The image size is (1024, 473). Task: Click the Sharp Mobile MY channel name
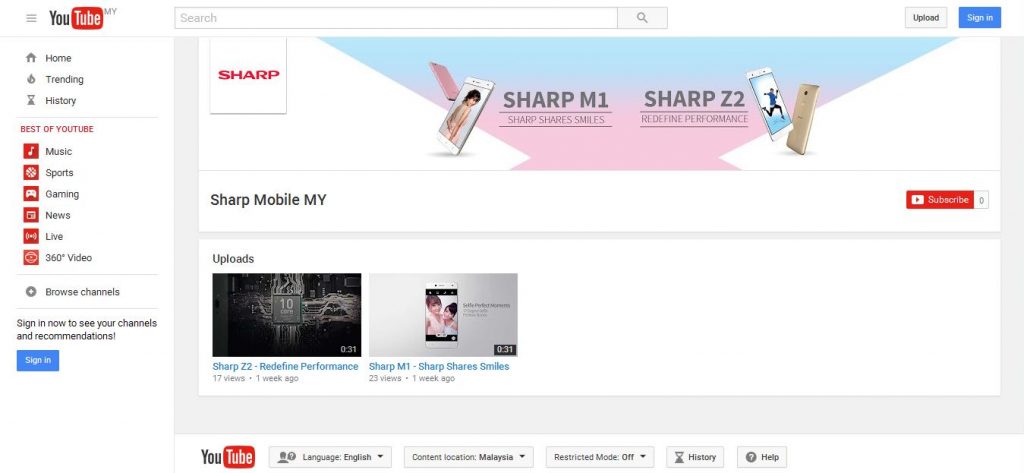[268, 200]
